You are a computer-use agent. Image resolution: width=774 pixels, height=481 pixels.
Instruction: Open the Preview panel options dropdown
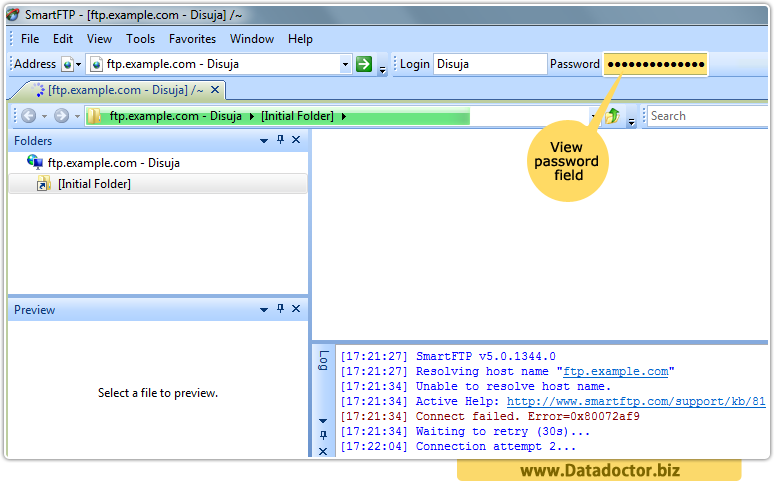264,310
